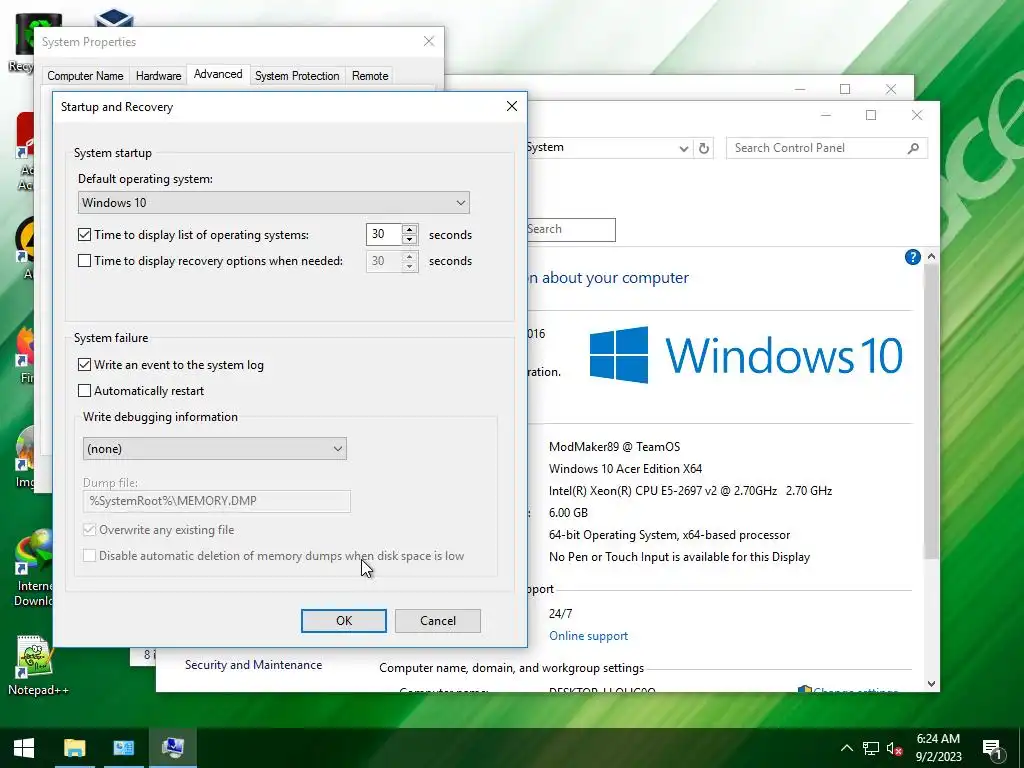
Task: Decrease operating systems list time spinner
Action: [409, 240]
